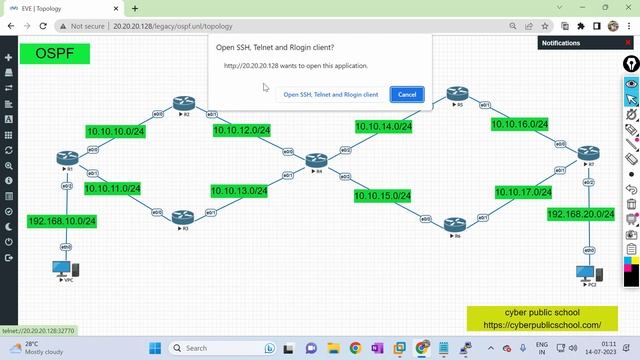
Task: Click the Close lab power icon
Action: tap(9, 242)
